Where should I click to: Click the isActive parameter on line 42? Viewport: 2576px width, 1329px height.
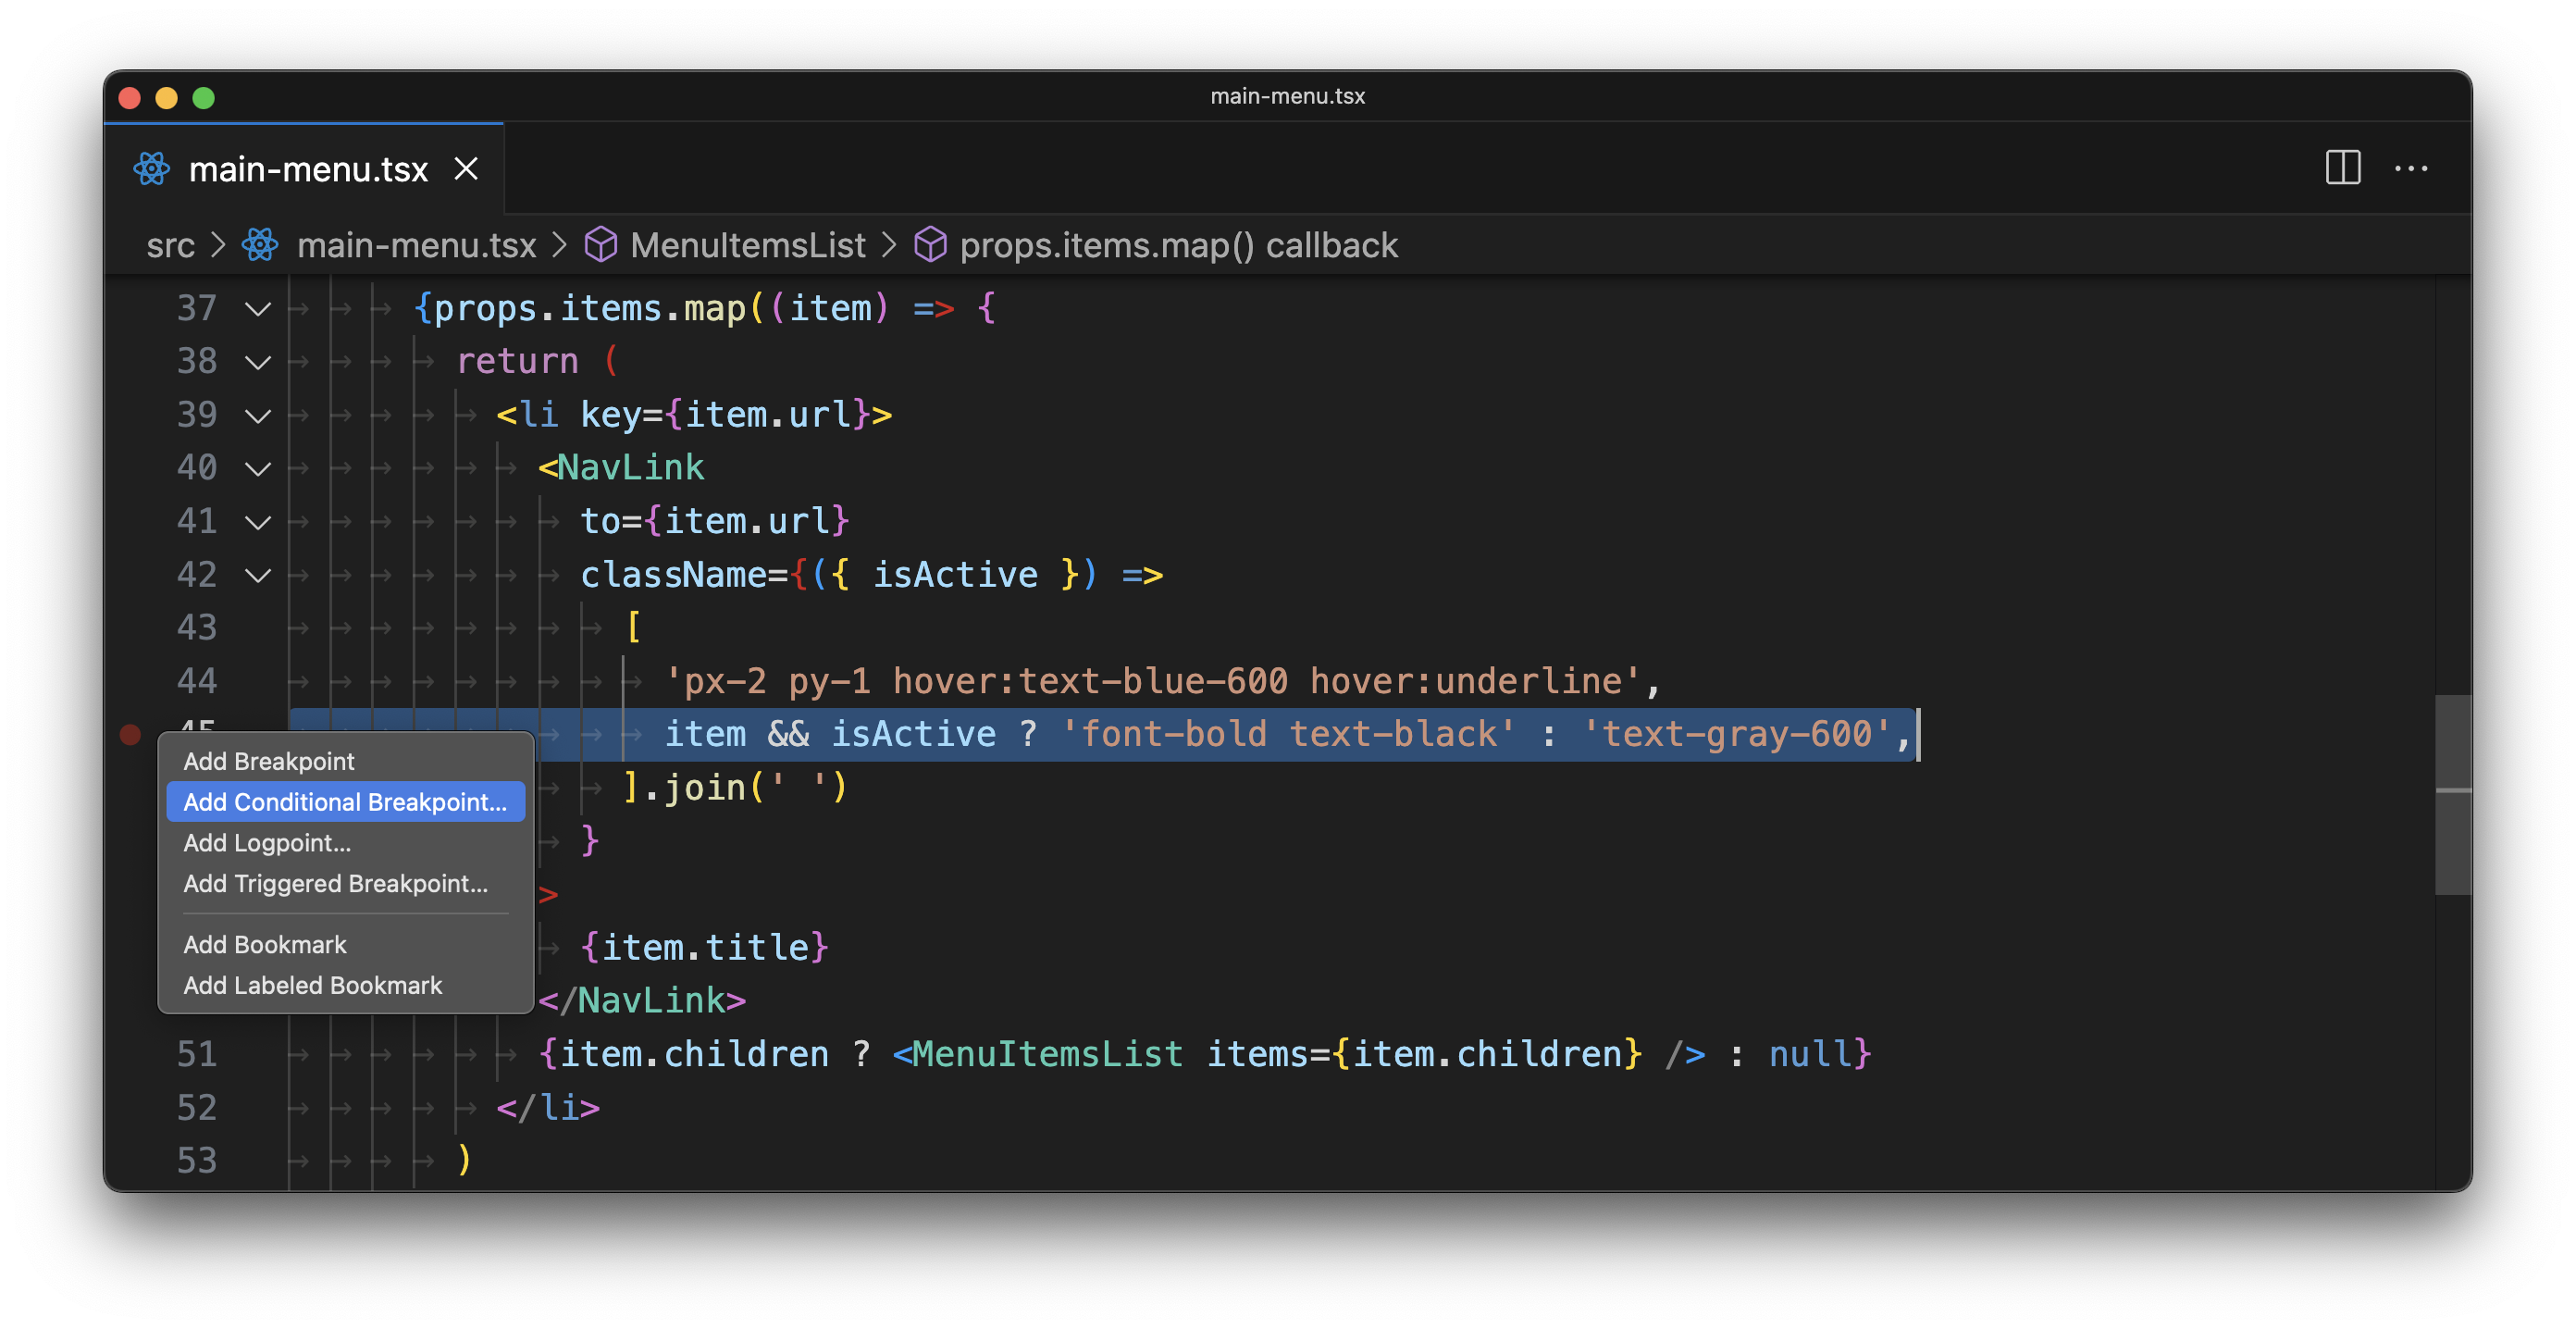(955, 575)
